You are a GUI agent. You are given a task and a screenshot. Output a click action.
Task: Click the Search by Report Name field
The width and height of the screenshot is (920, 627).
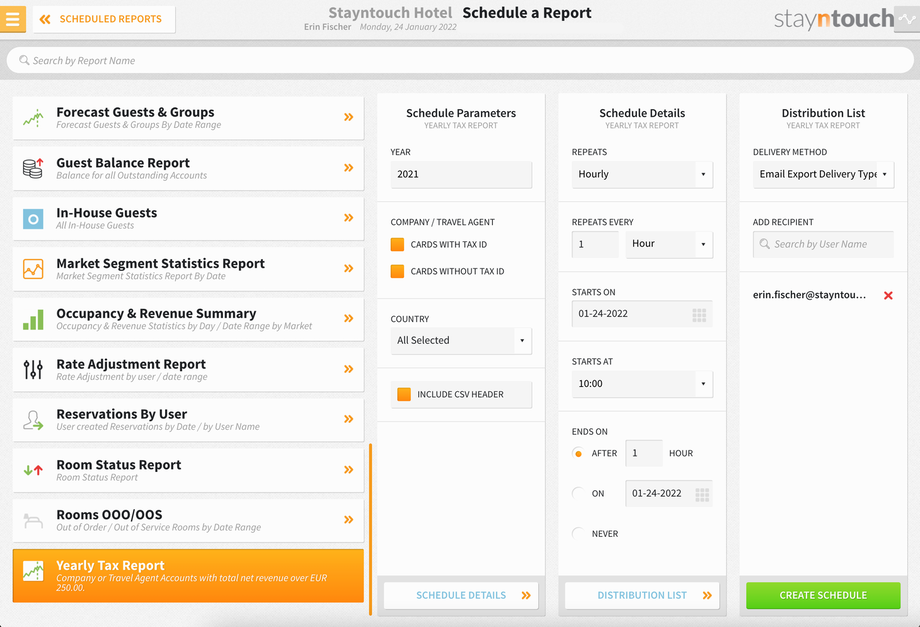460,60
